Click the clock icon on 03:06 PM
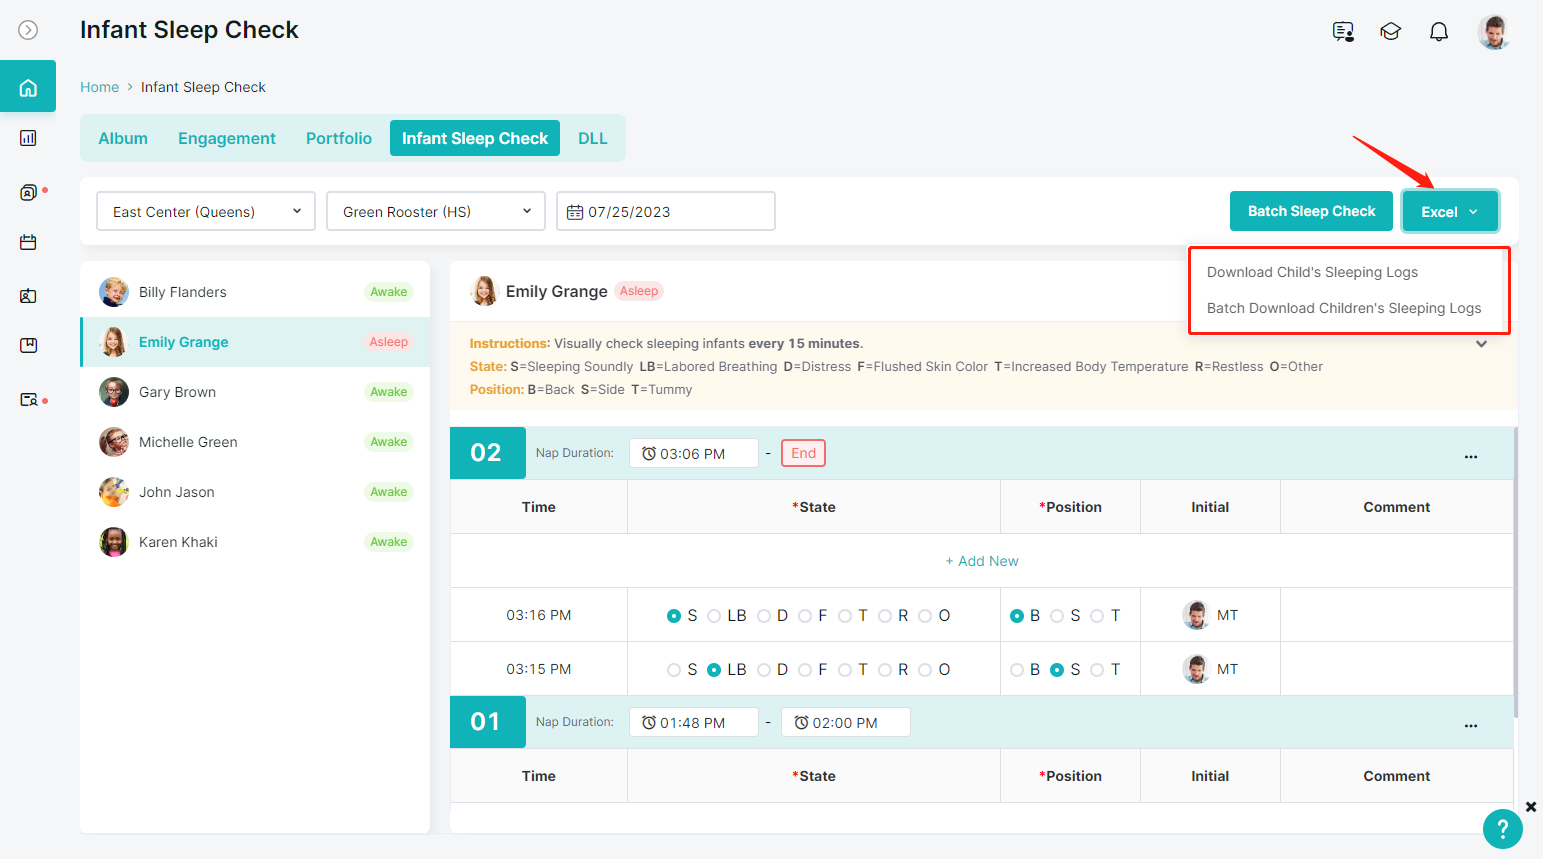Screen dimensions: 1543x859 pos(649,453)
